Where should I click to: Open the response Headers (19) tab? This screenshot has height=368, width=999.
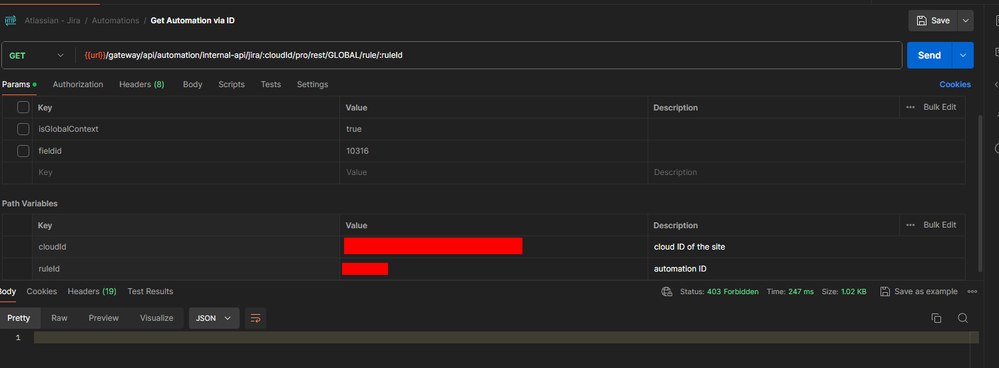tap(92, 291)
